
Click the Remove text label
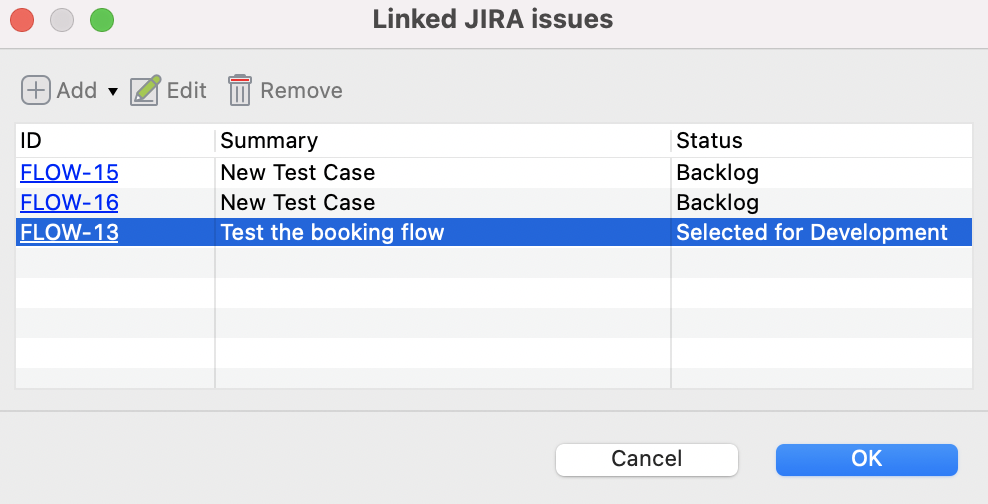[x=301, y=91]
